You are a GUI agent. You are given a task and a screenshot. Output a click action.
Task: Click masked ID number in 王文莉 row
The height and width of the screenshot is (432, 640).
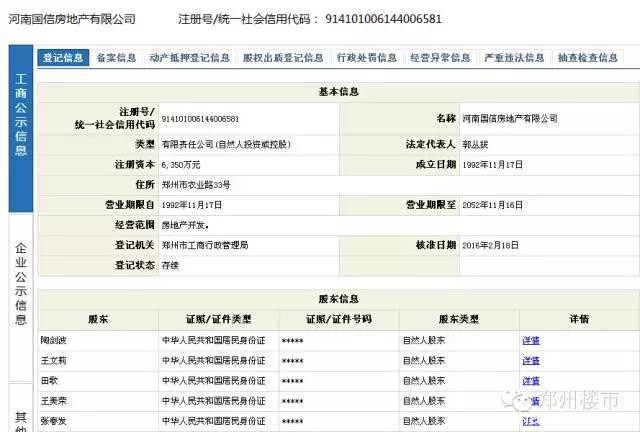(293, 361)
